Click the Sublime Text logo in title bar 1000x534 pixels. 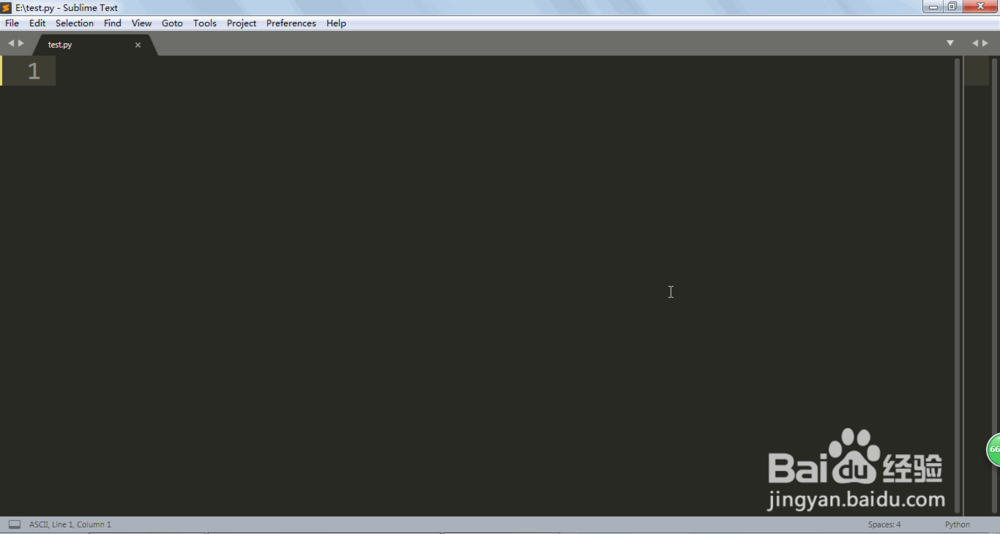click(6, 8)
